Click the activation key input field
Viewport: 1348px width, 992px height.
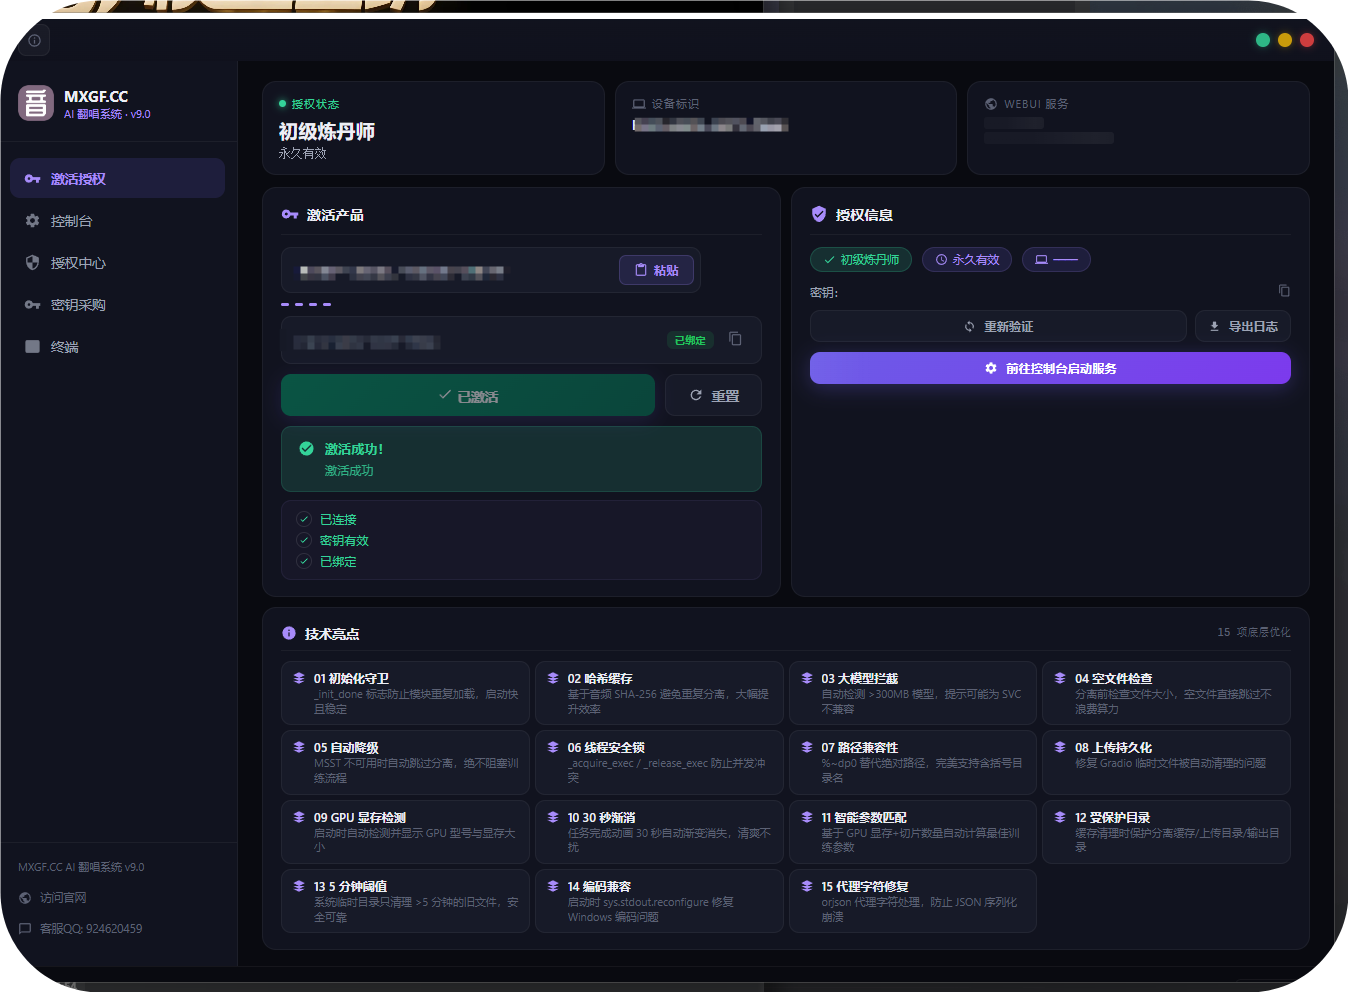pyautogui.click(x=491, y=270)
